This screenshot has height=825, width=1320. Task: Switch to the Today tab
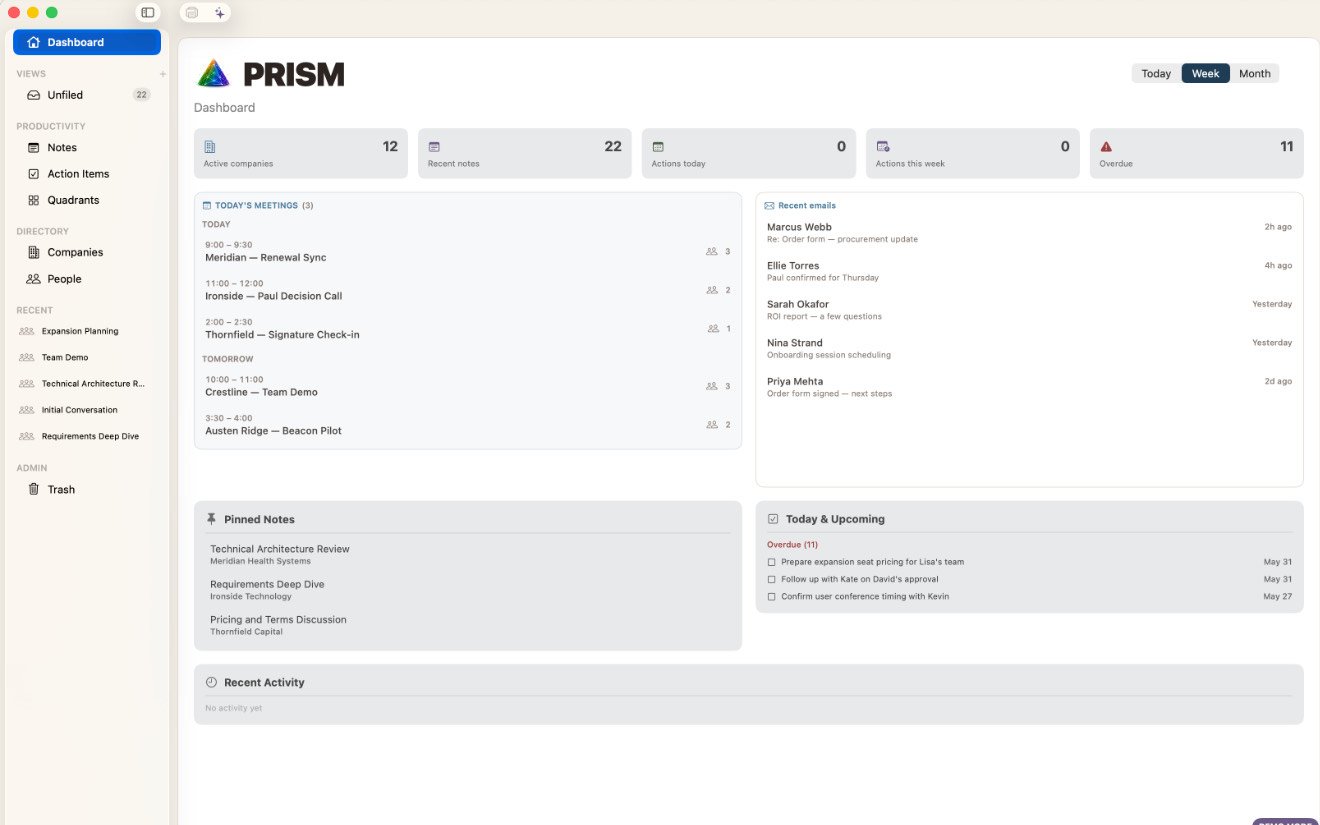[x=1156, y=74]
